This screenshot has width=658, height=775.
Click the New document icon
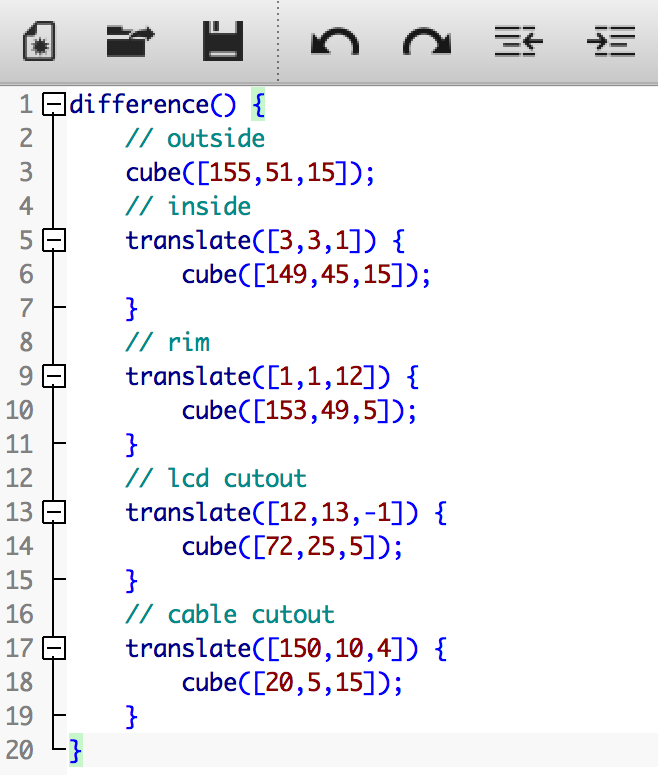(x=39, y=41)
